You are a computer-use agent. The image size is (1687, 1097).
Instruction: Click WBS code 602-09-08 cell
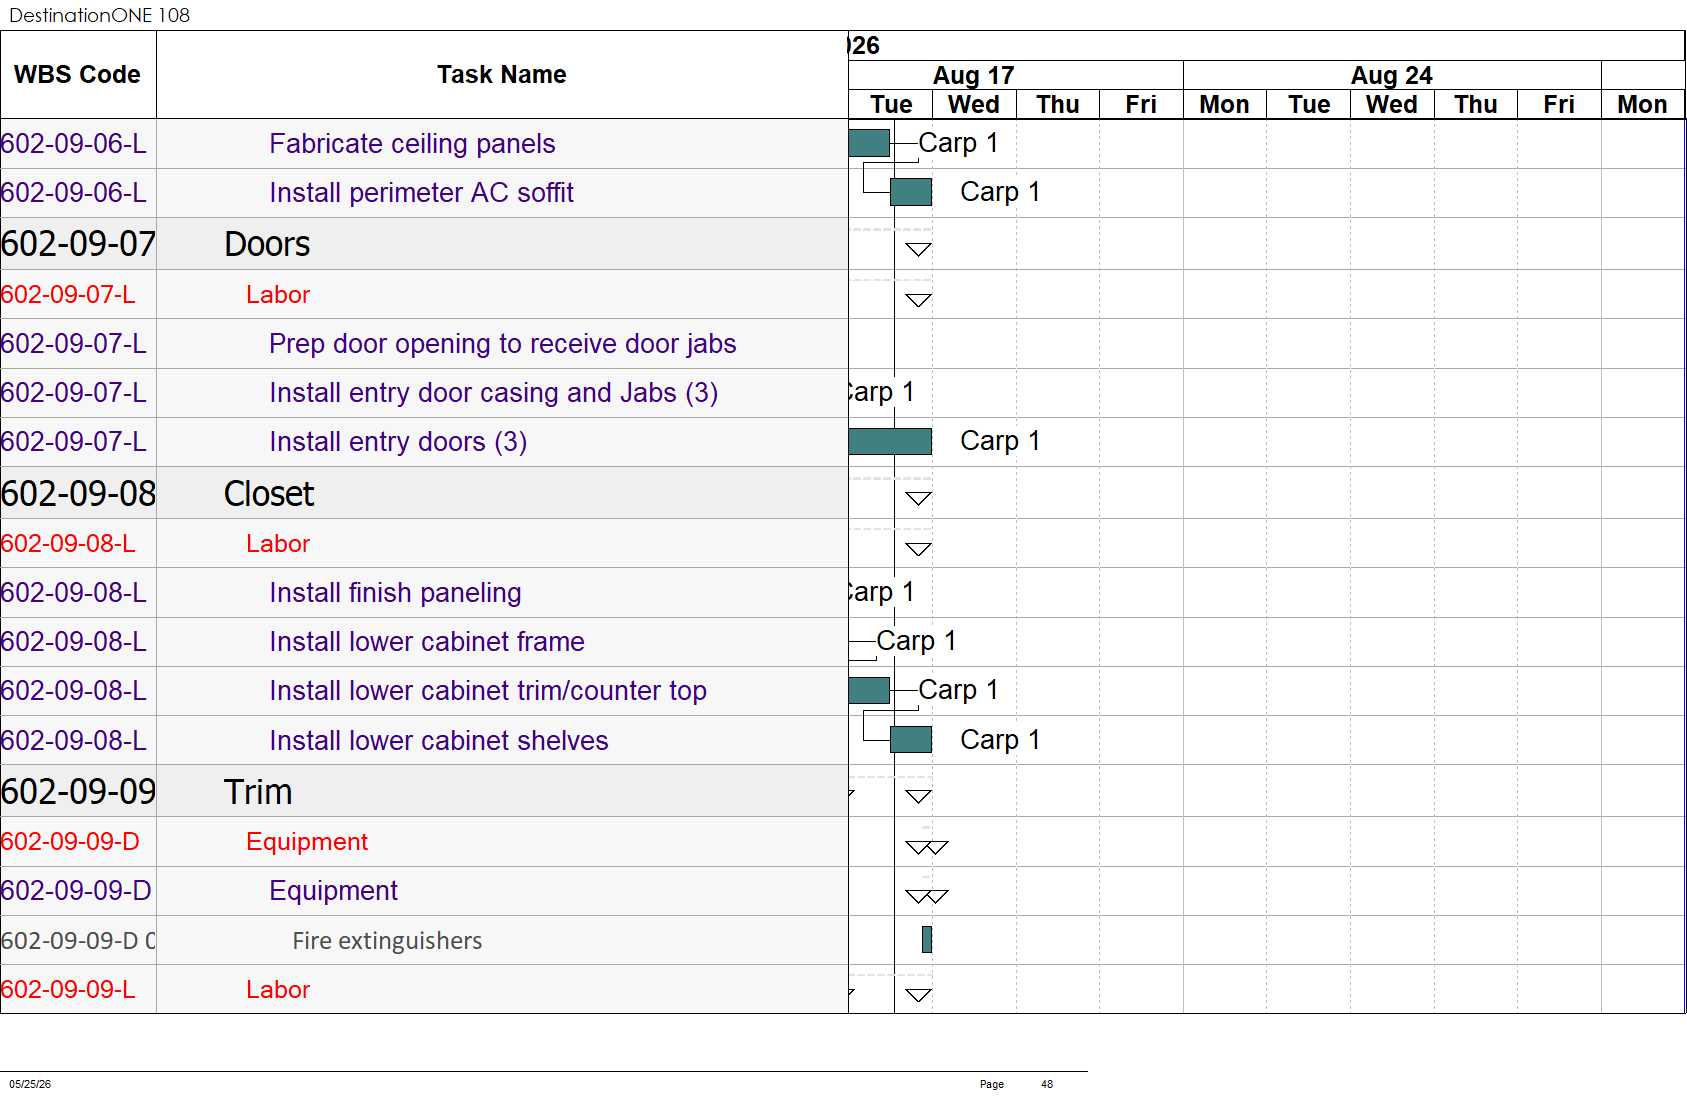coord(78,493)
